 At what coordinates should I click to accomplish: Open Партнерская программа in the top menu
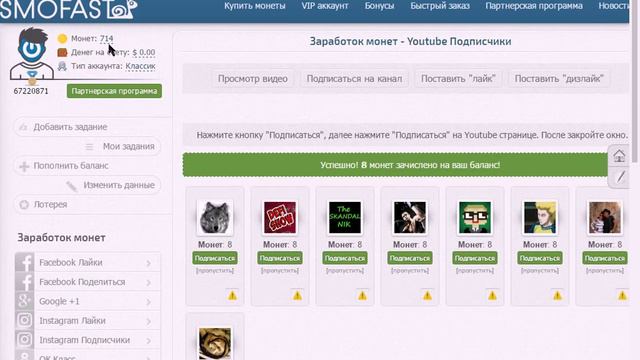click(534, 6)
